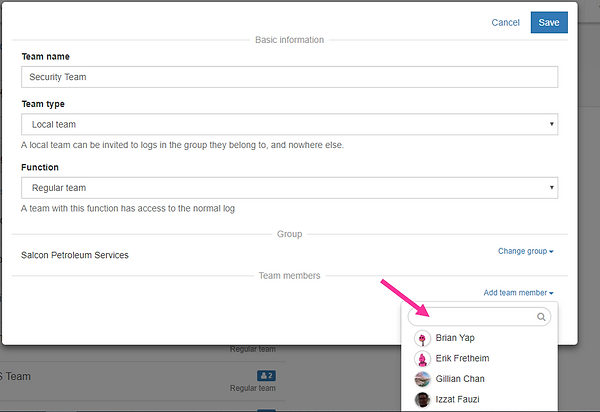Click the Team type dropdown arrow

tap(551, 124)
